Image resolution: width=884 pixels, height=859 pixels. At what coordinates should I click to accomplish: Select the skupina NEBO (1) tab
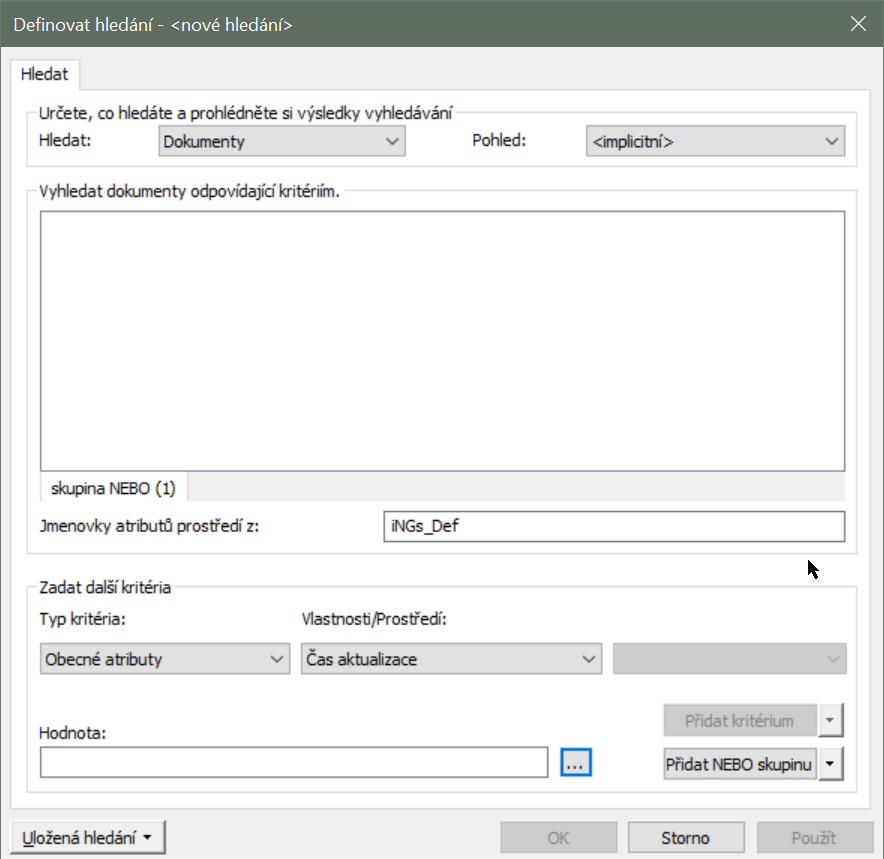113,488
